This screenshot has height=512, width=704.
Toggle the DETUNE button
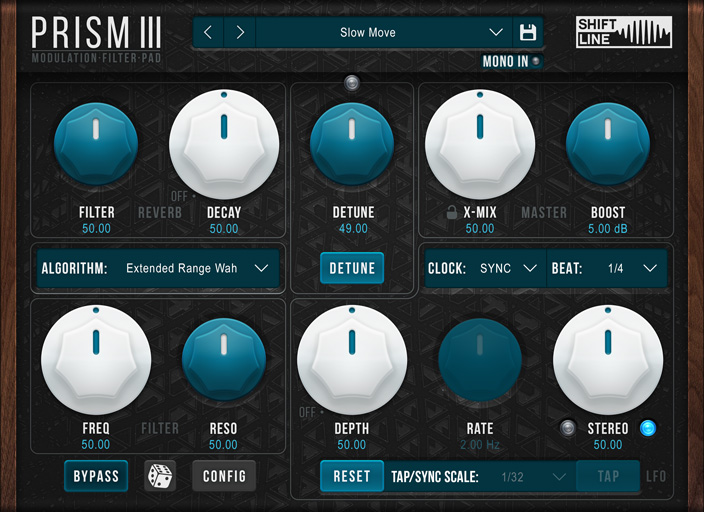(352, 268)
